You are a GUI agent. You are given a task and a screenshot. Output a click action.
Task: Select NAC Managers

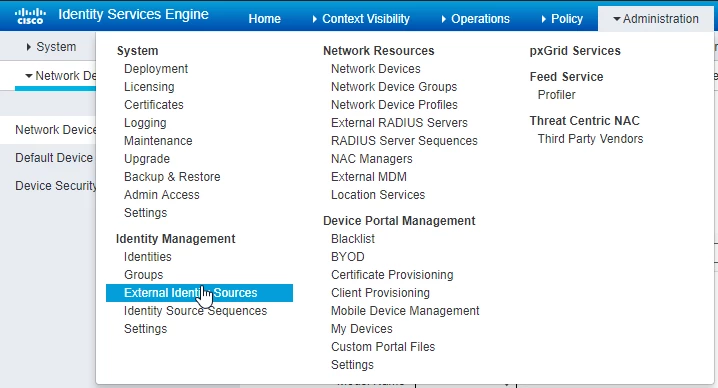click(371, 158)
